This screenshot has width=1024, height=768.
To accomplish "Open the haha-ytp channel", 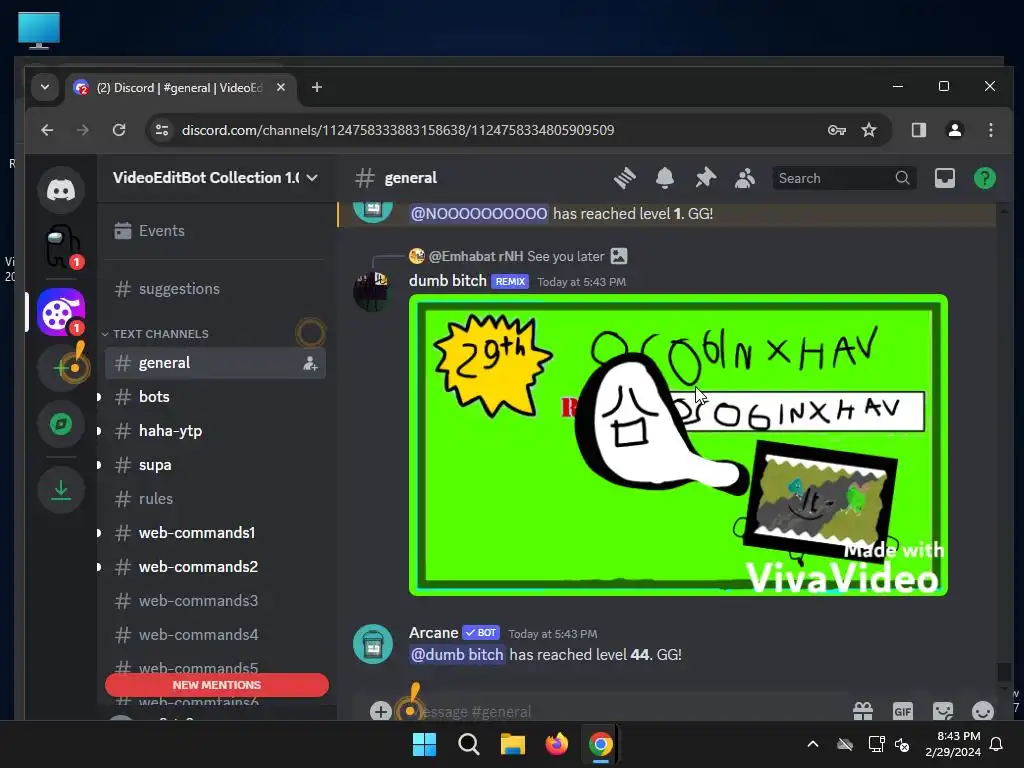I will (216, 431).
